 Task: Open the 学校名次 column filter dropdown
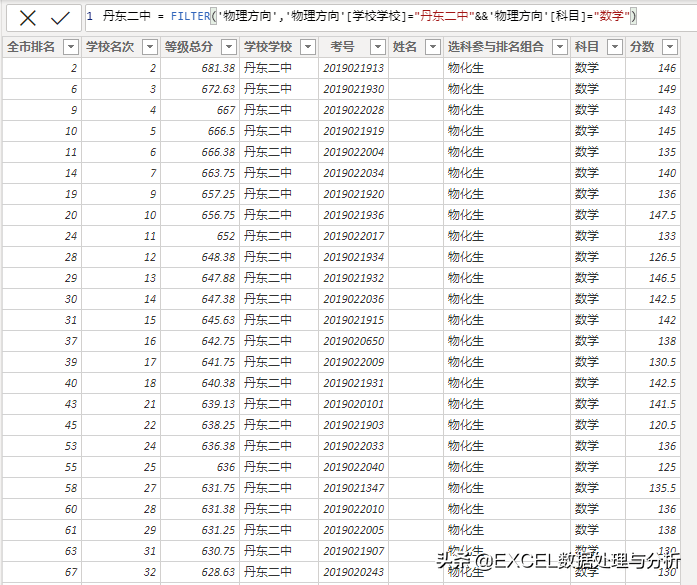[x=150, y=47]
